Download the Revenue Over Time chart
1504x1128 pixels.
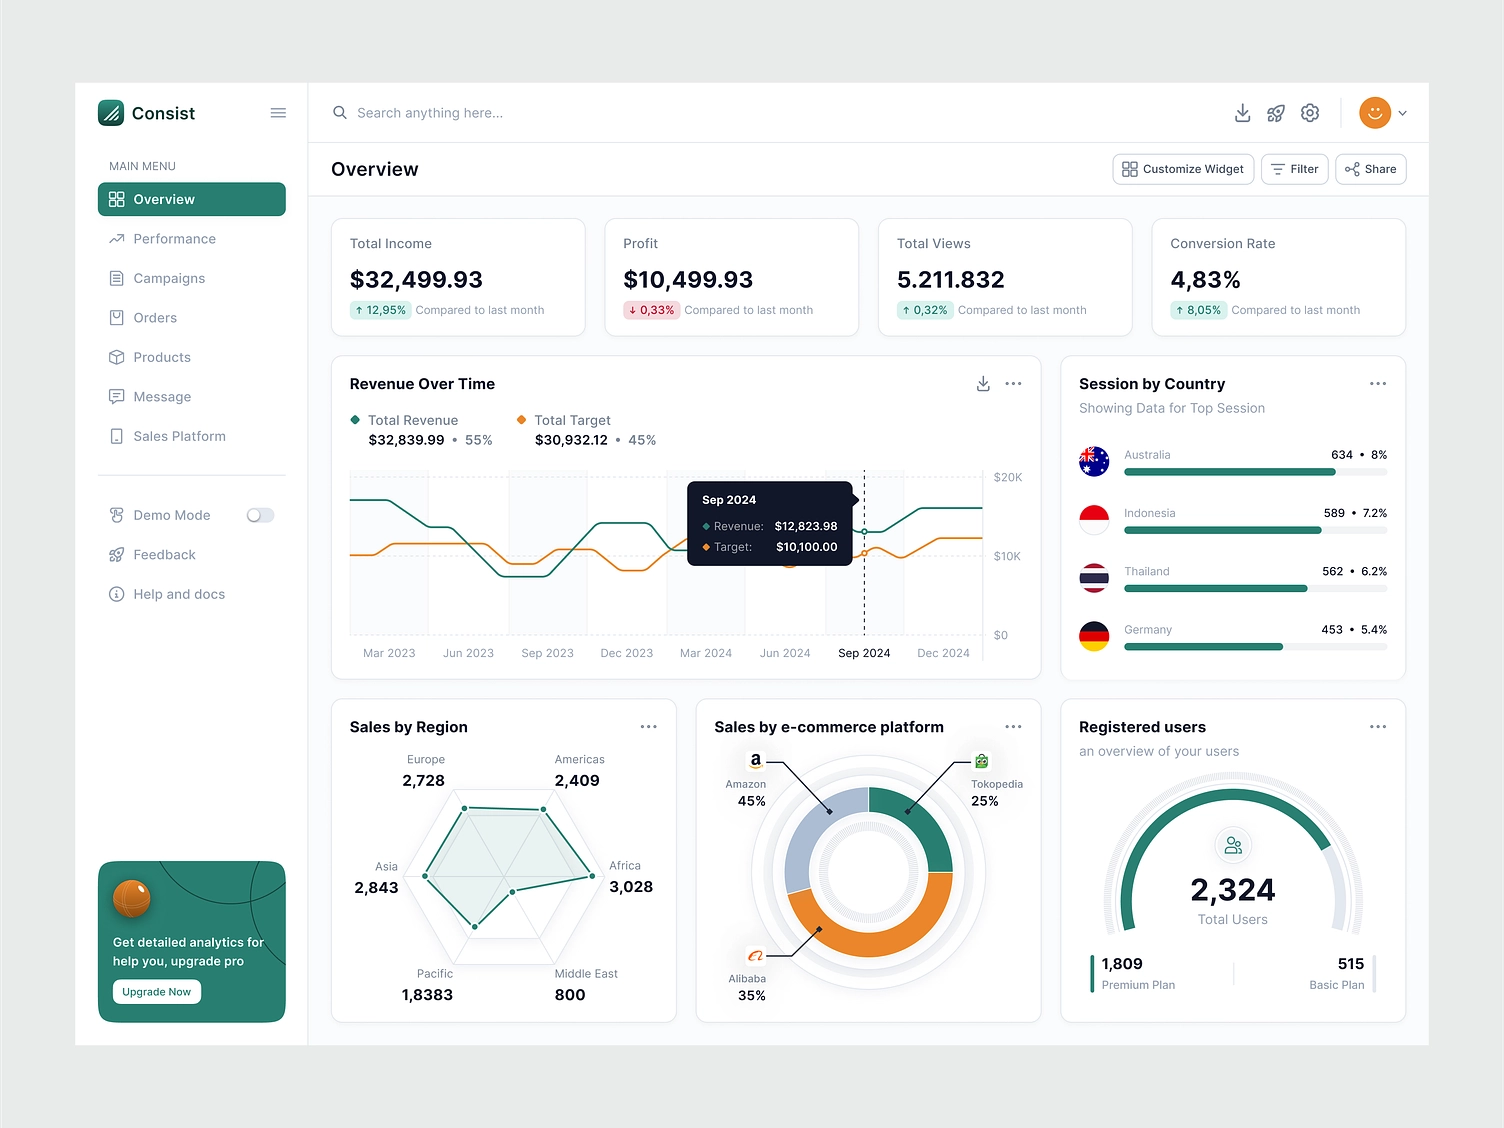point(983,384)
